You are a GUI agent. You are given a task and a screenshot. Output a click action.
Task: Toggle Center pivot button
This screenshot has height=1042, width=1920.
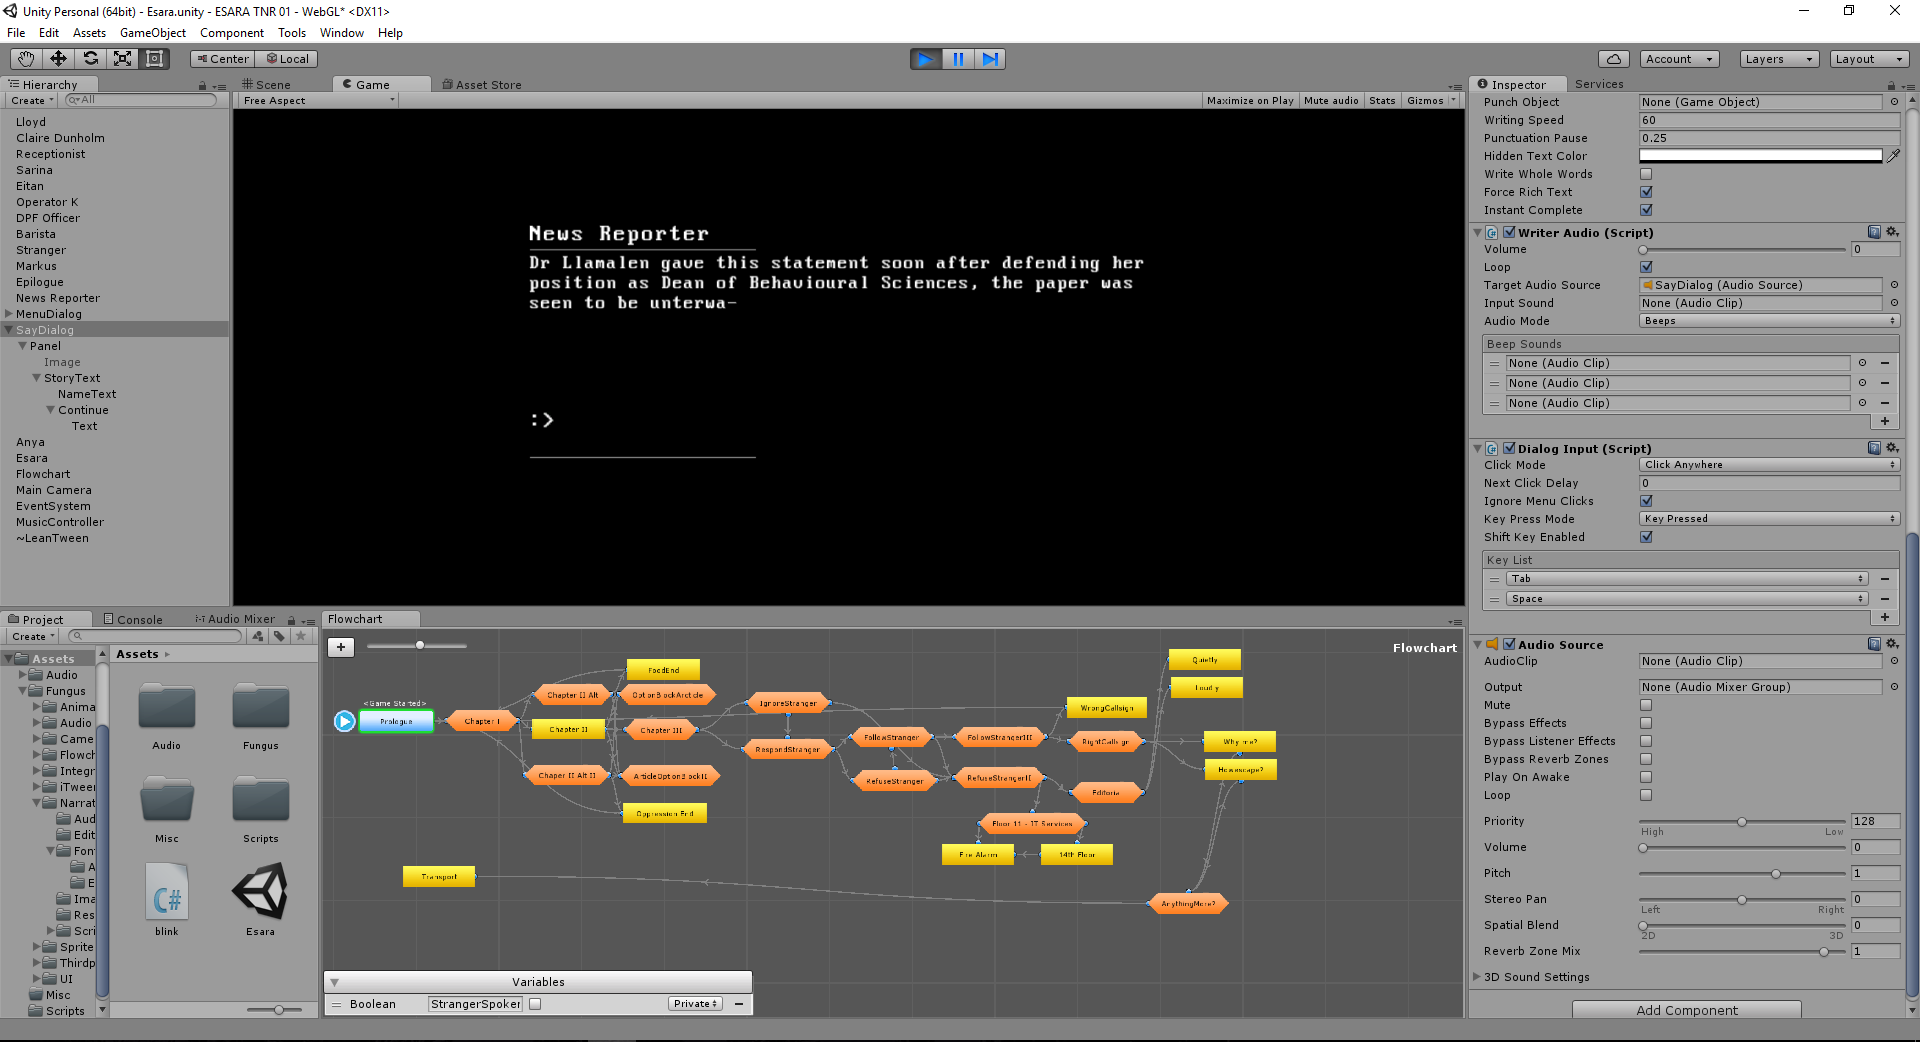(x=222, y=59)
